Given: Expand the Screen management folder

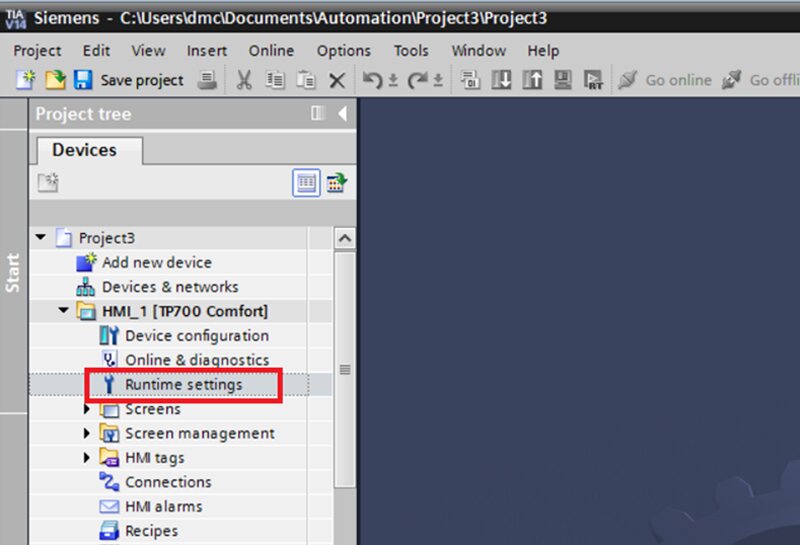Looking at the screenshot, I should (x=87, y=433).
